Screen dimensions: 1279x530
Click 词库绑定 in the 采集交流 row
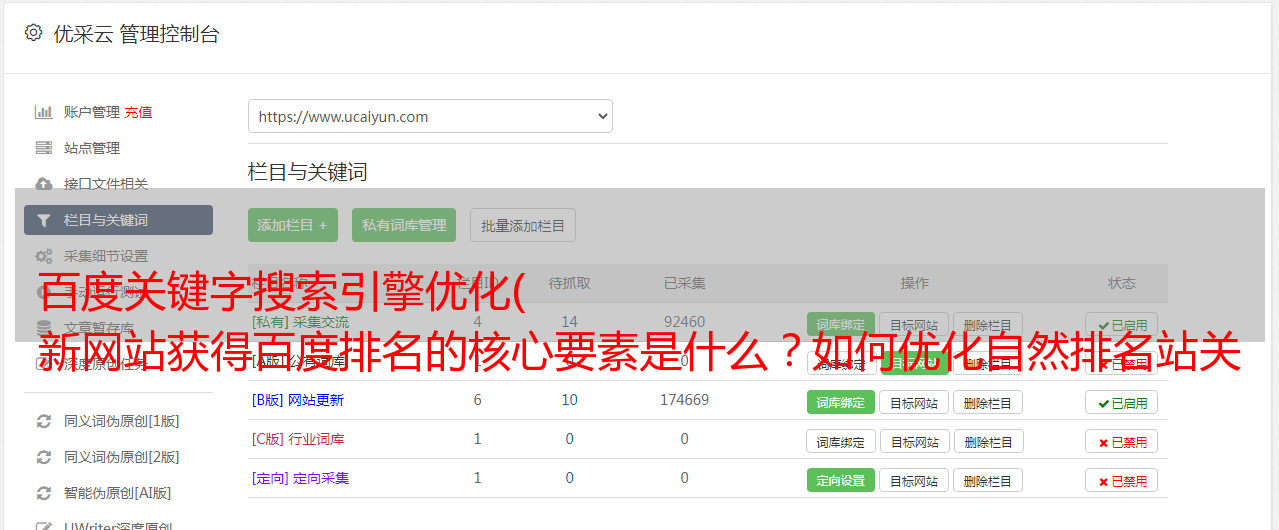tap(840, 324)
